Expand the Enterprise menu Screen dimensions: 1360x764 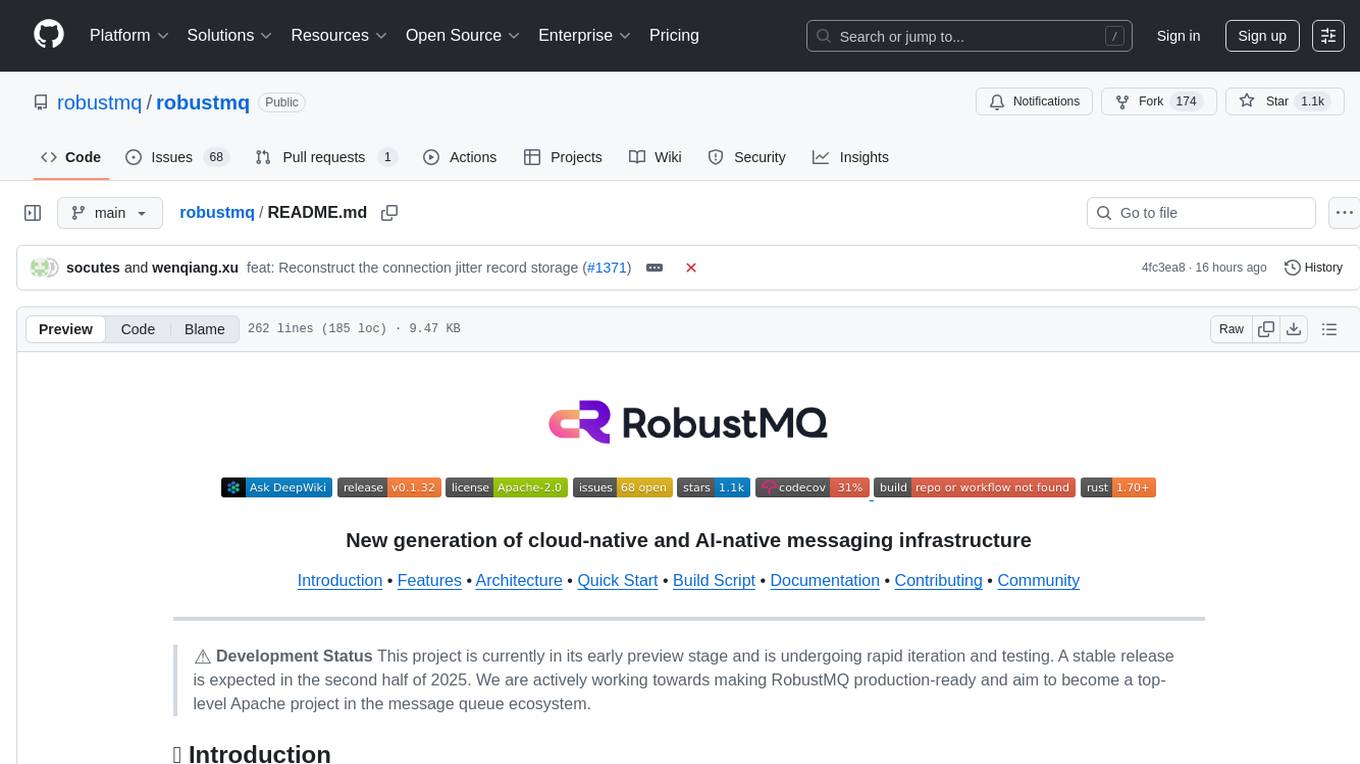pos(584,35)
